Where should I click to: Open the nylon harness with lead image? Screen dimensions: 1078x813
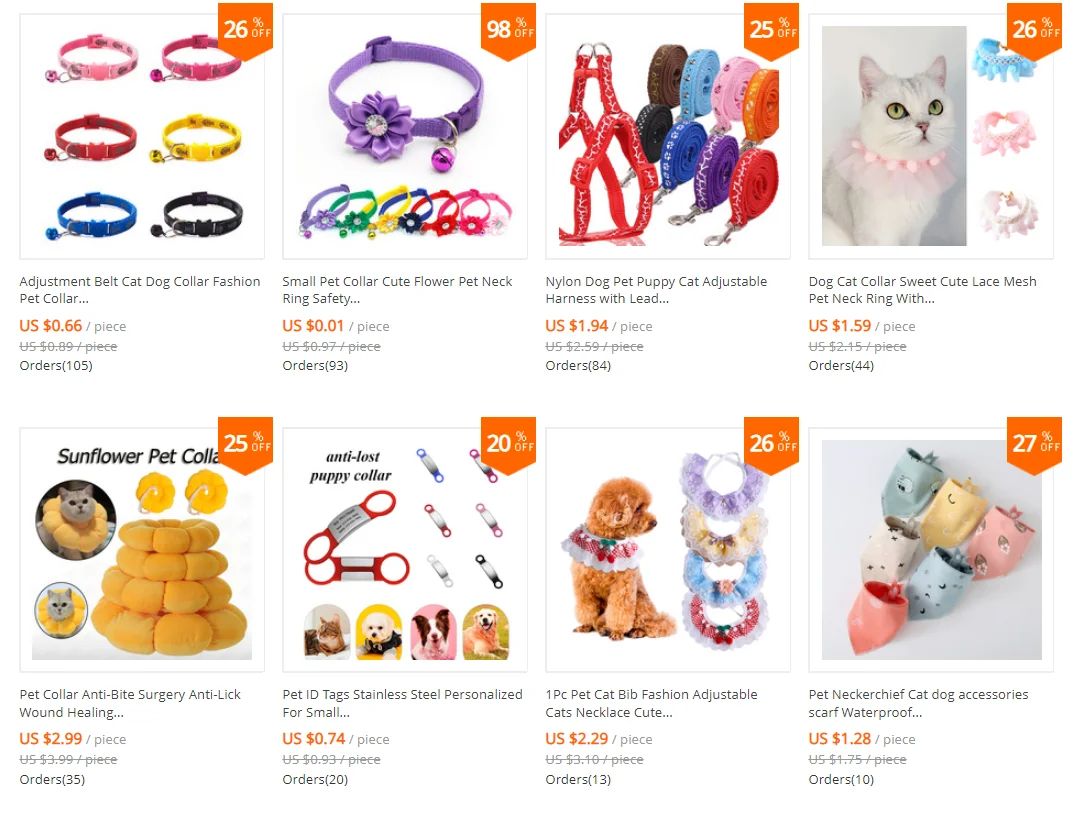(668, 136)
